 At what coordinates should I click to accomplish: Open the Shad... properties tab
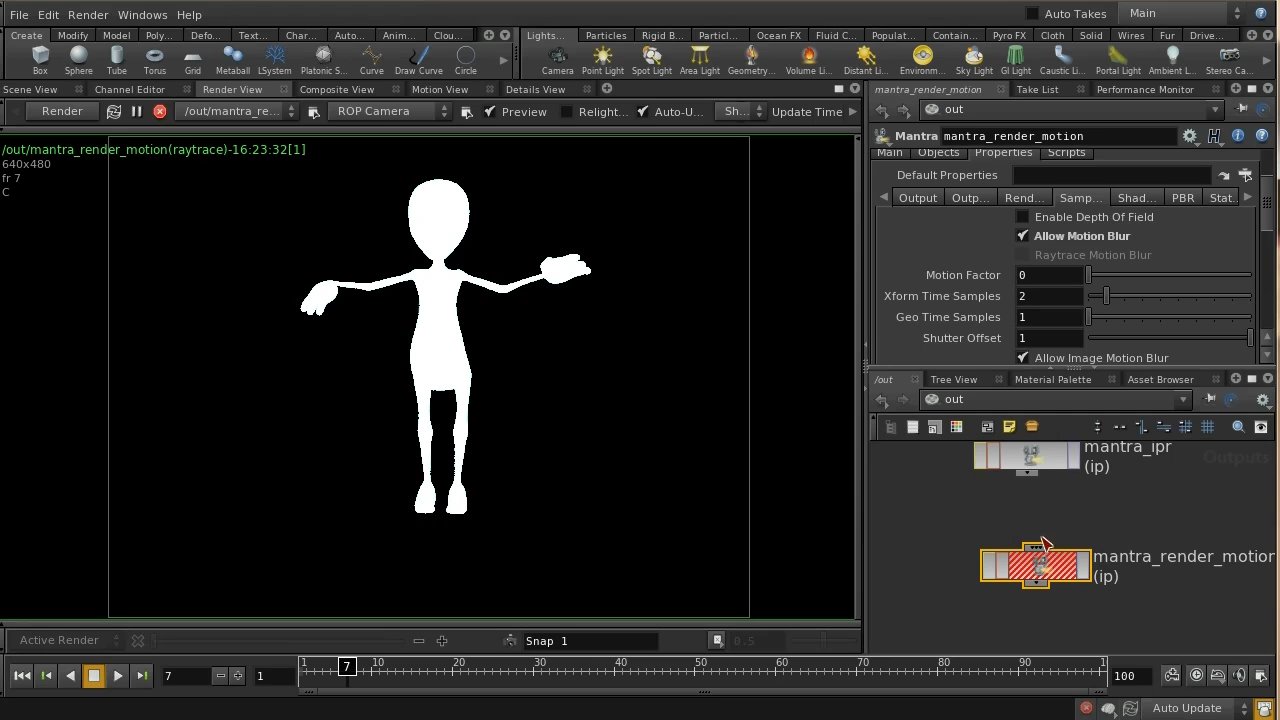pos(1136,198)
